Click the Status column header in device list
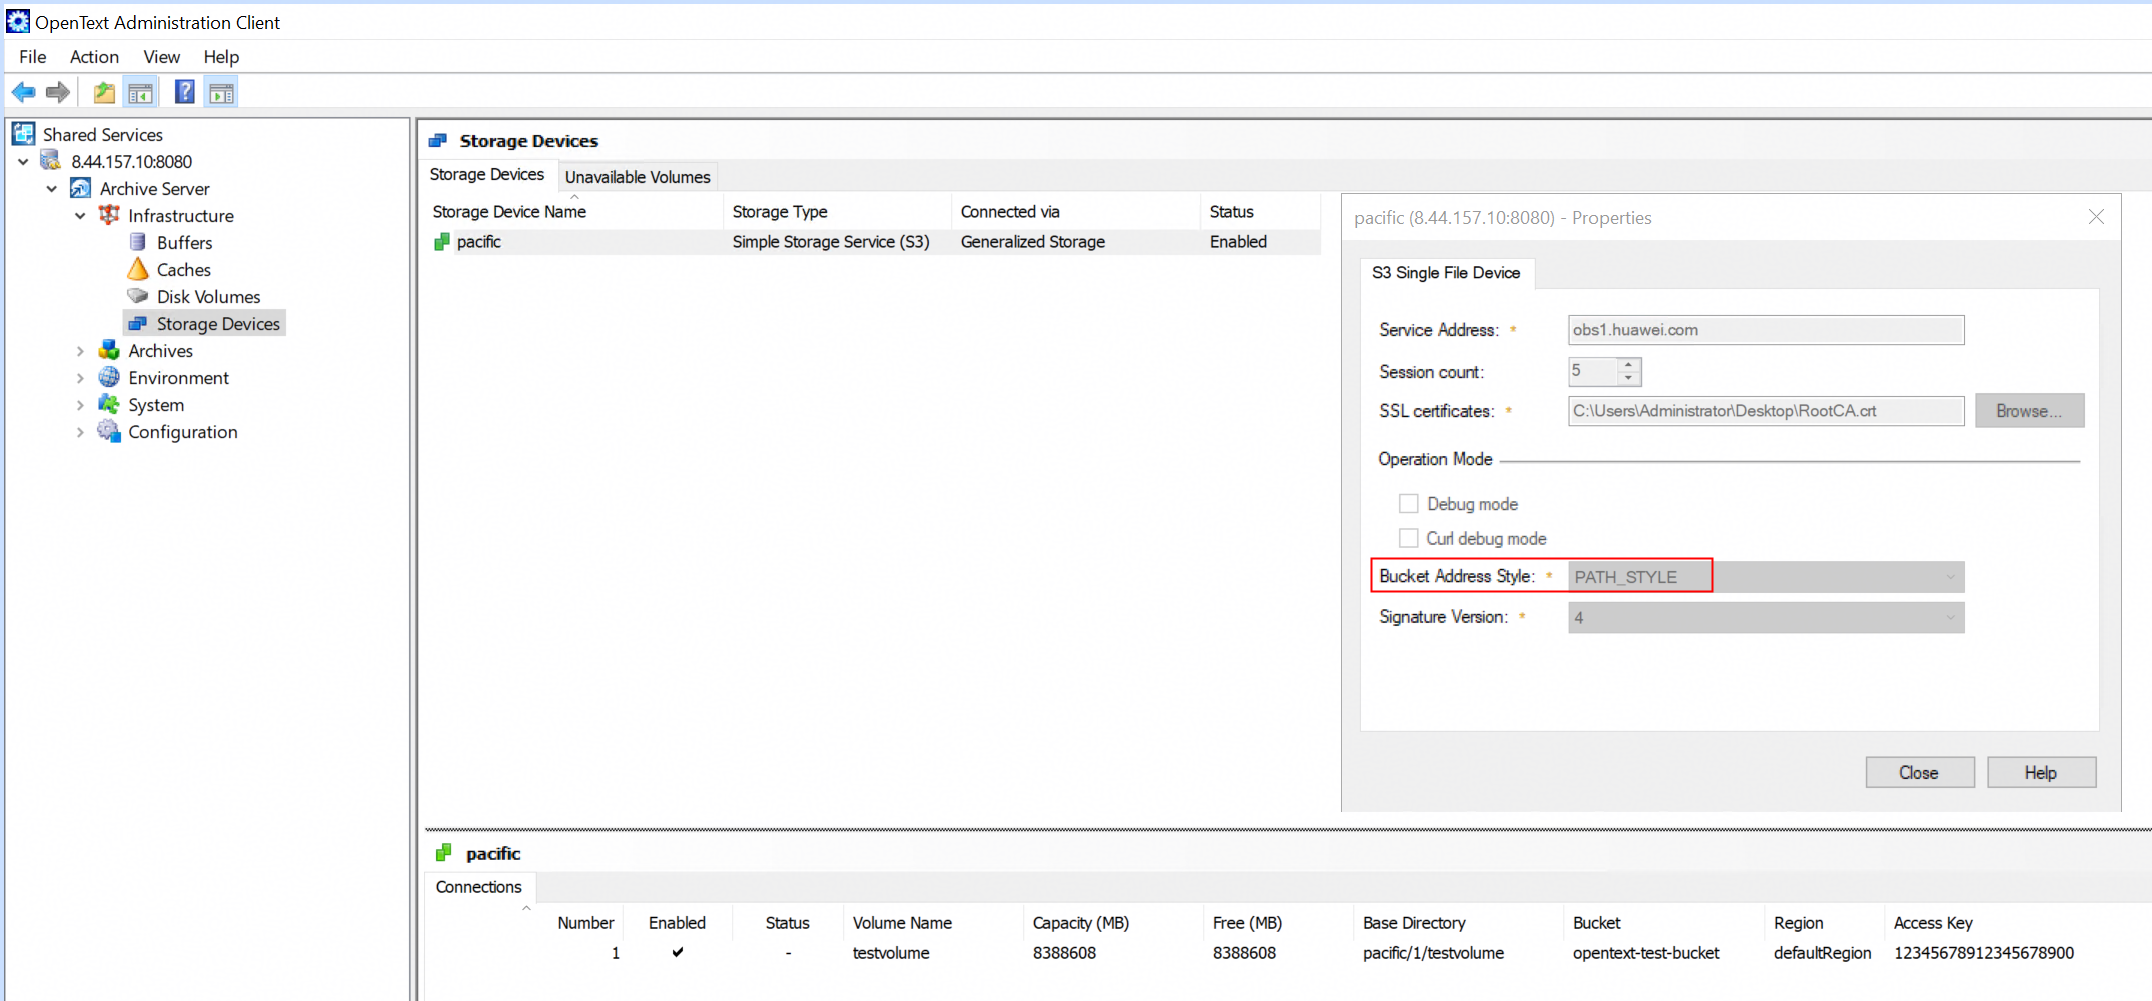Screen dimensions: 2152x1001 pos(1260,212)
